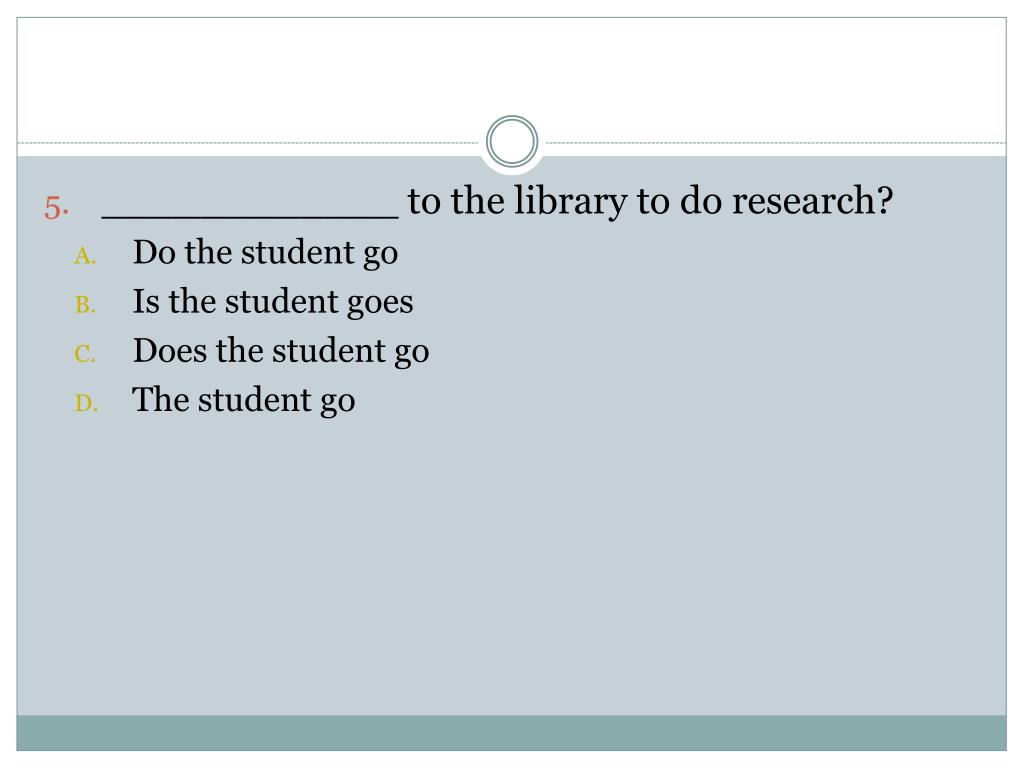Click the dotted divider left of circle
This screenshot has height=768, width=1024.
point(248,142)
